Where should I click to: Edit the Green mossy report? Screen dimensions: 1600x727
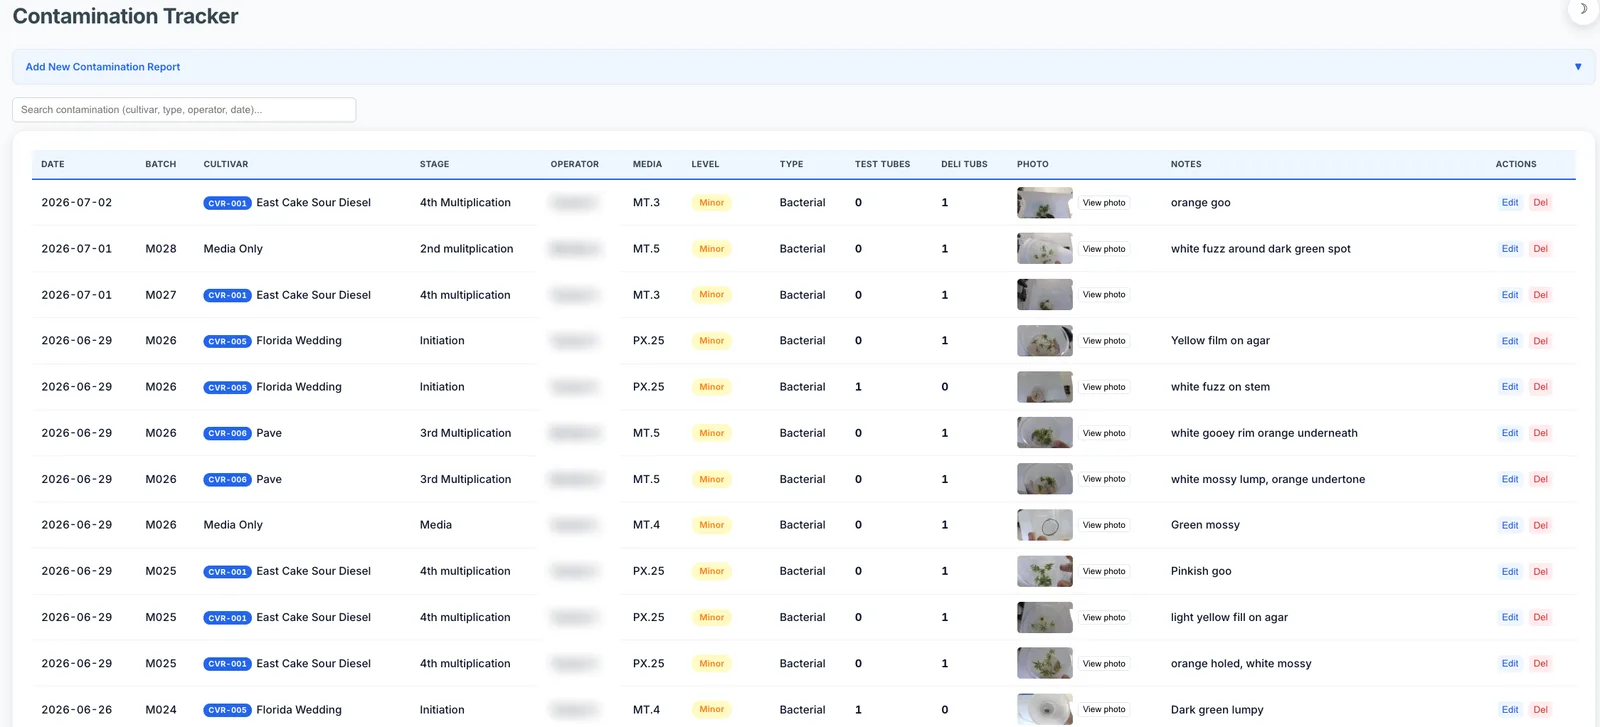(1510, 525)
